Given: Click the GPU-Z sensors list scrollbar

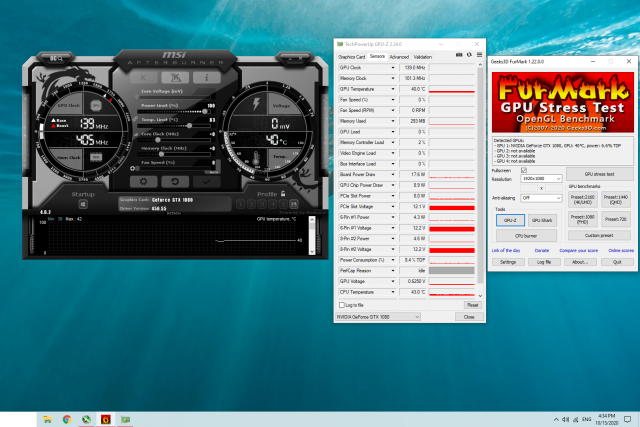Looking at the screenshot, I should (480, 176).
